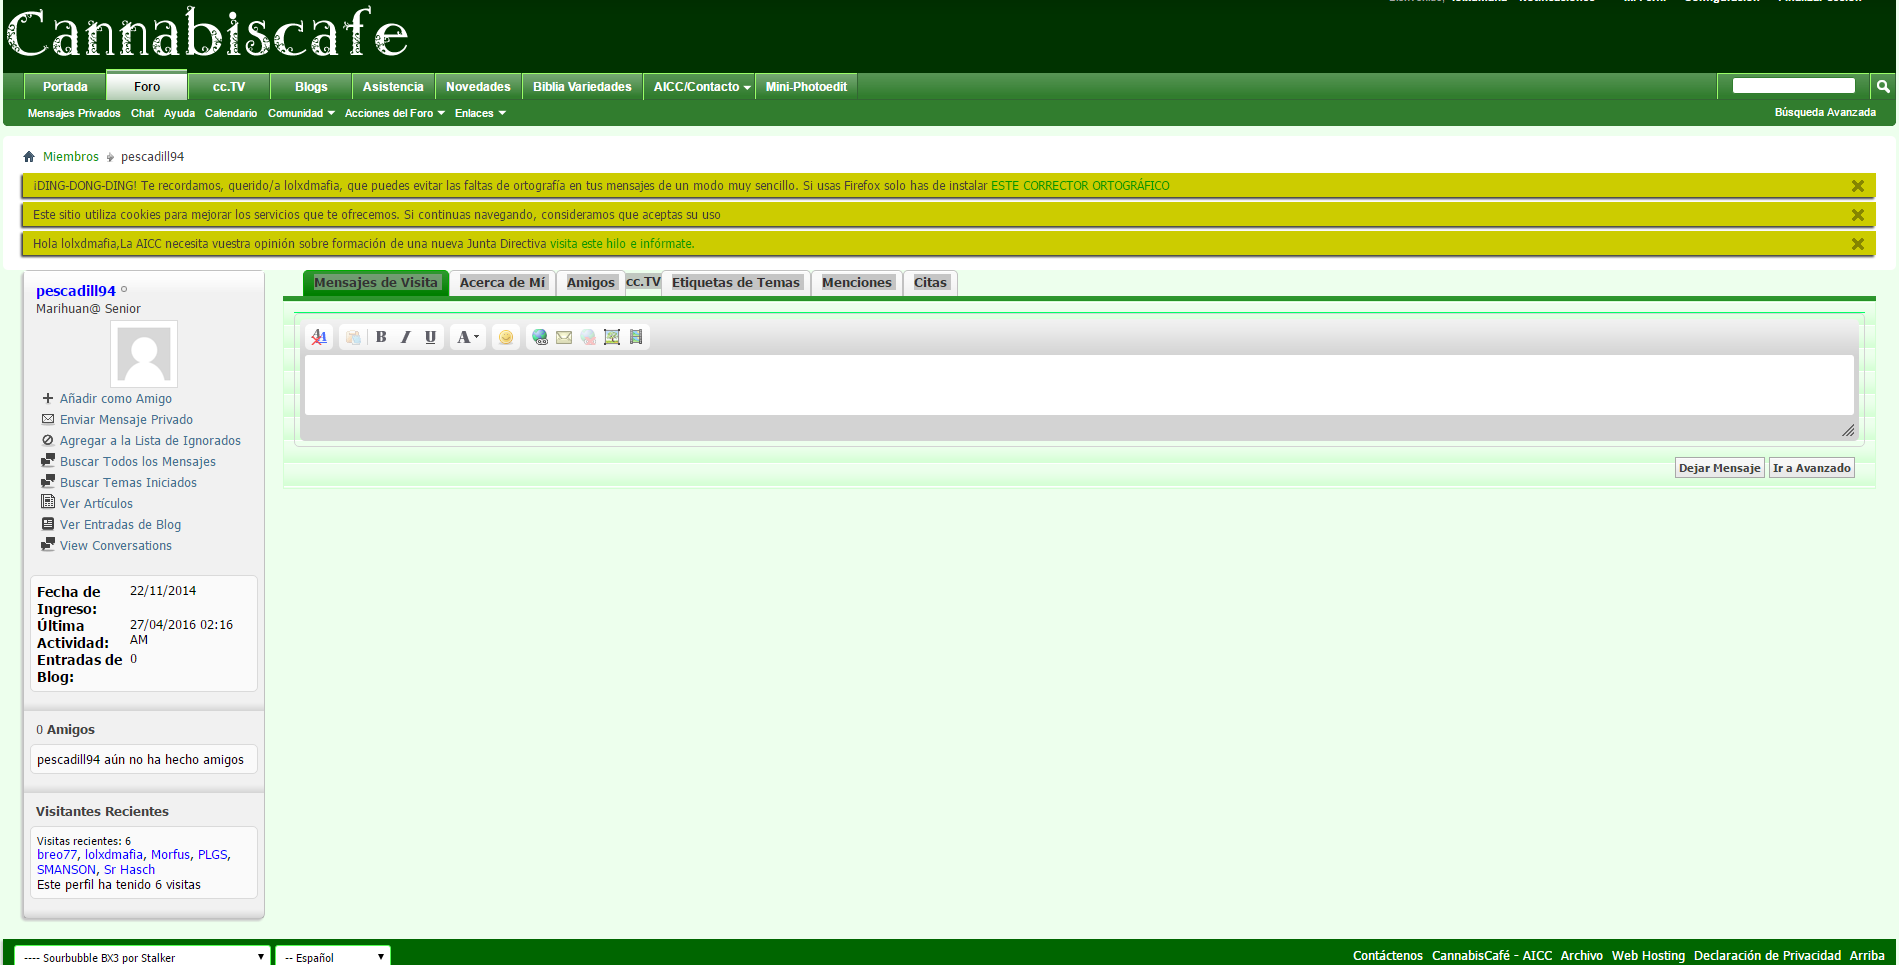Open Mensajes Privados in the subnavigation

[x=74, y=113]
